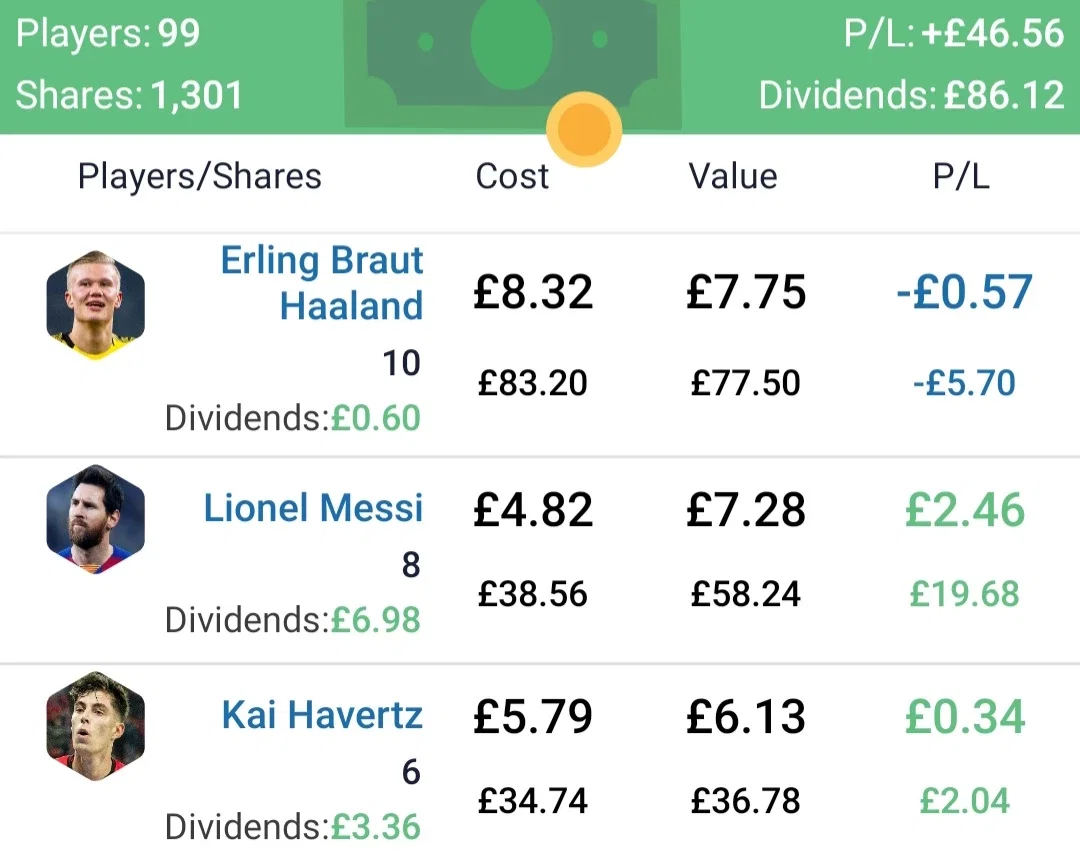The height and width of the screenshot is (867, 1080).
Task: Select the Players: 99 summary
Action: (x=108, y=33)
